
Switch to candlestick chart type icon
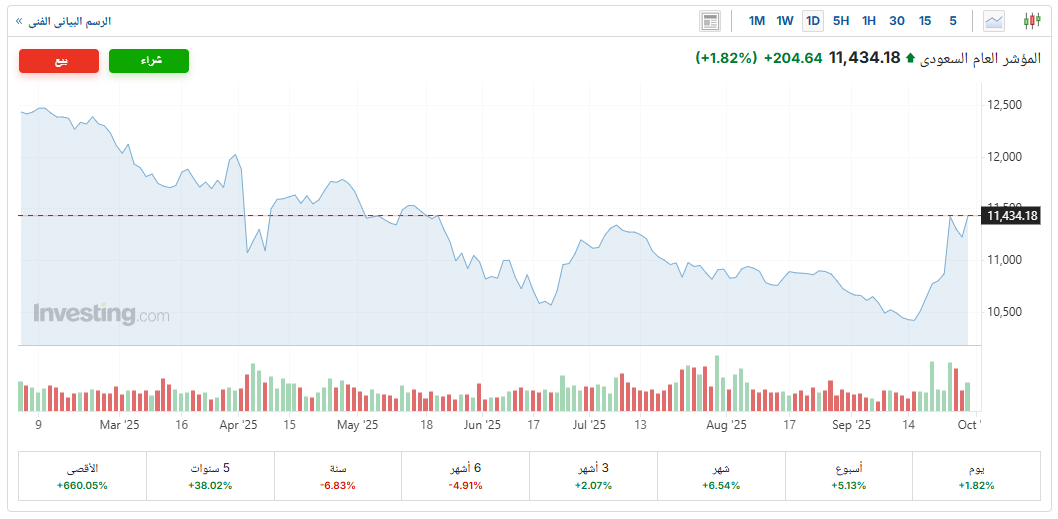[x=1032, y=21]
